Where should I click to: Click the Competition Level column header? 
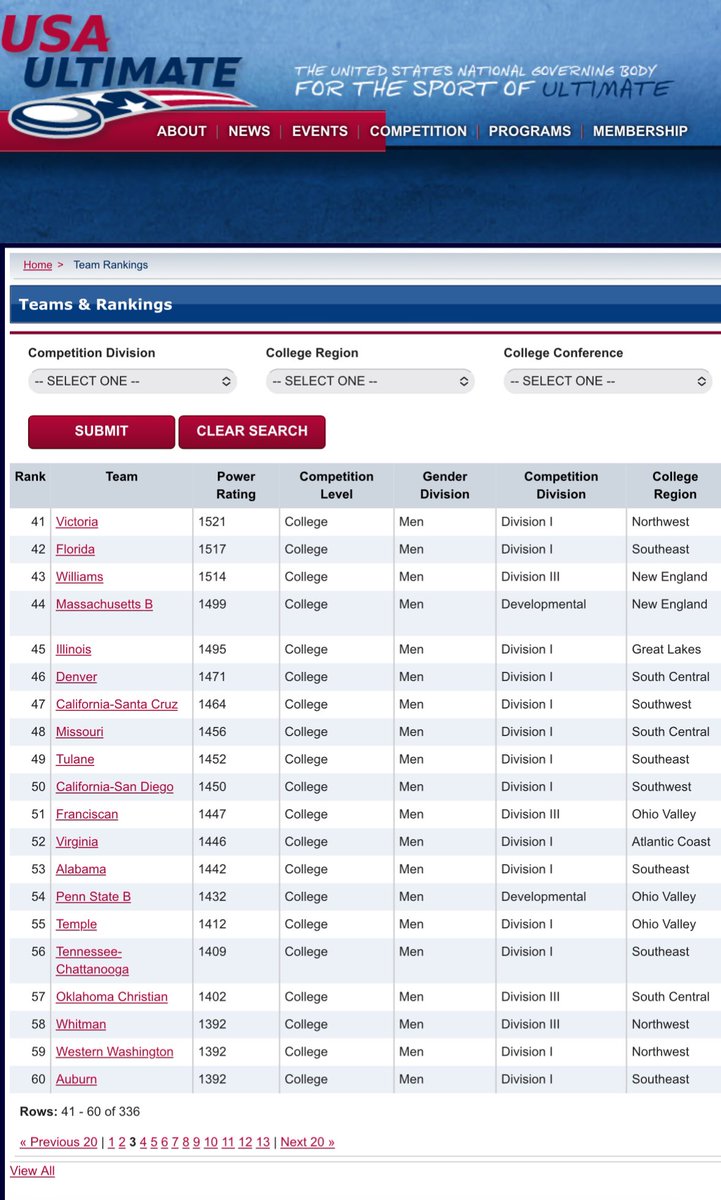(x=337, y=485)
